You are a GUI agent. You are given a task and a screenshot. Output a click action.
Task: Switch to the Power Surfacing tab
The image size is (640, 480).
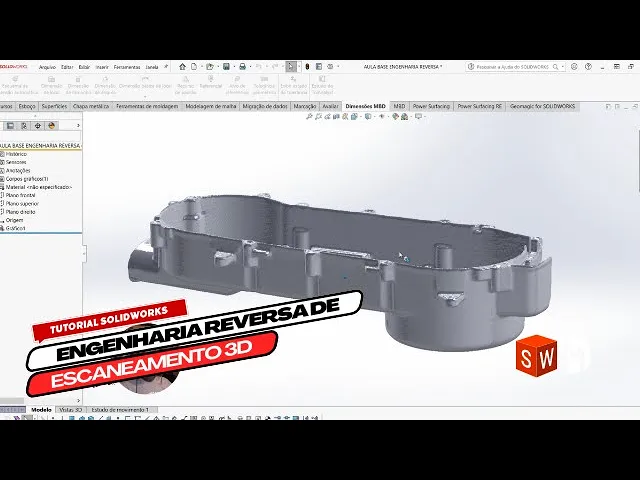(431, 106)
